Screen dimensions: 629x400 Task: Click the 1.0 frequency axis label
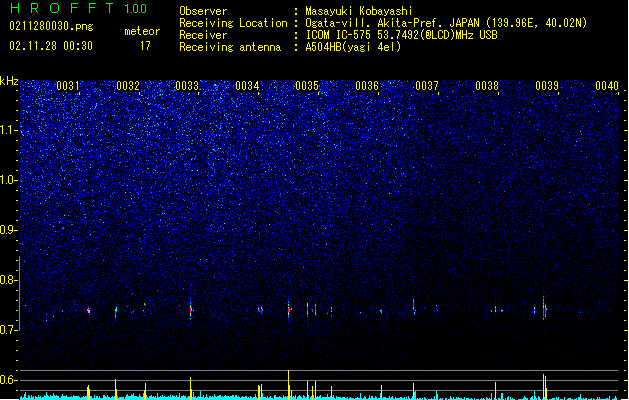click(8, 180)
